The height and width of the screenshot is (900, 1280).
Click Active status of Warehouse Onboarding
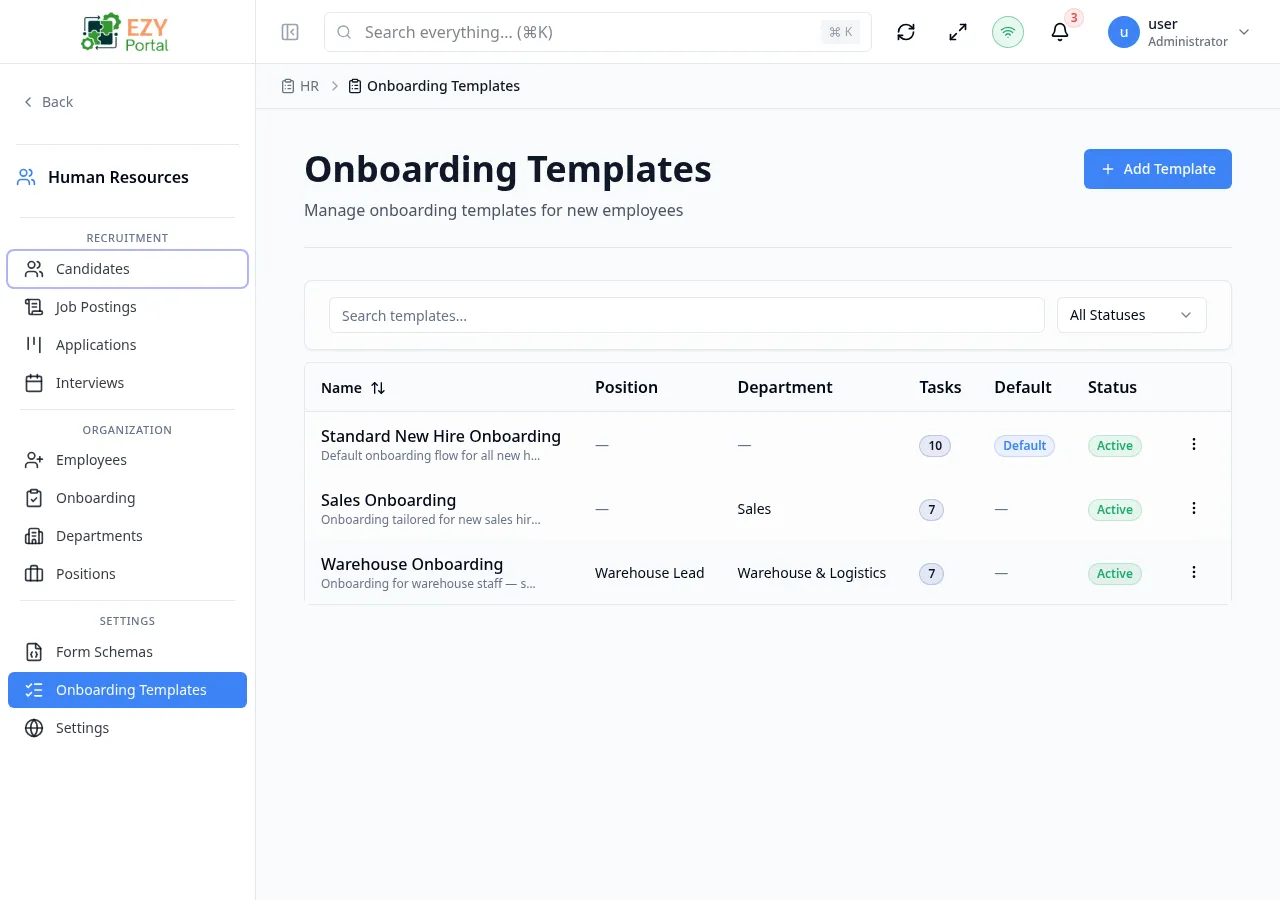(x=1114, y=574)
